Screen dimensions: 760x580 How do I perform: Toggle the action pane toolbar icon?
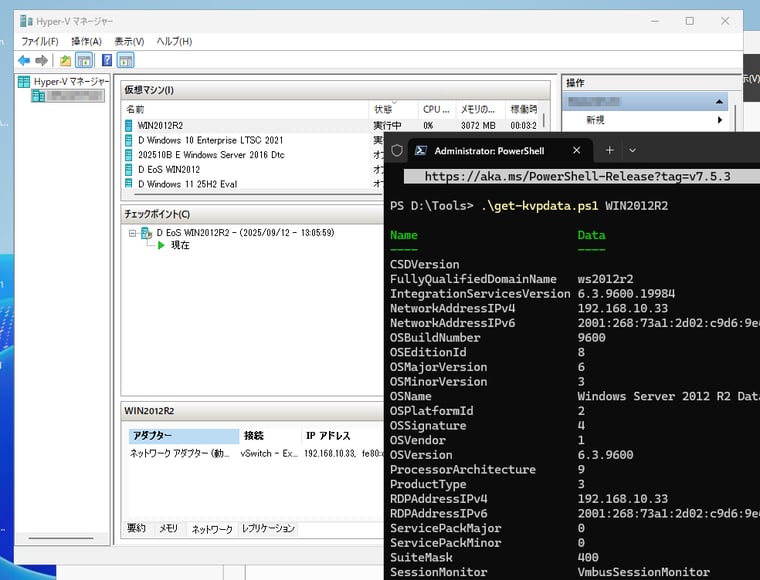click(x=126, y=61)
